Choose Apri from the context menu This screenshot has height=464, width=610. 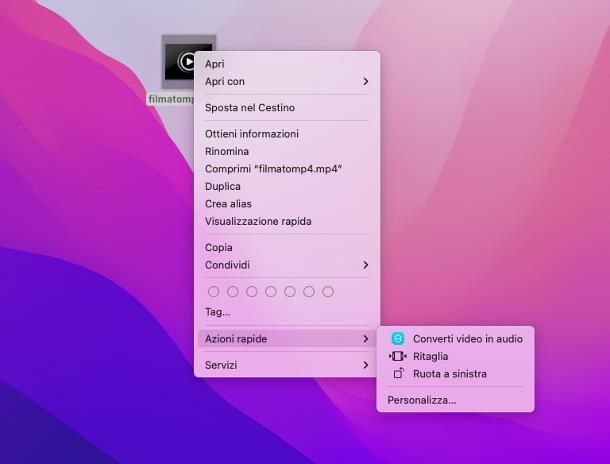point(287,64)
